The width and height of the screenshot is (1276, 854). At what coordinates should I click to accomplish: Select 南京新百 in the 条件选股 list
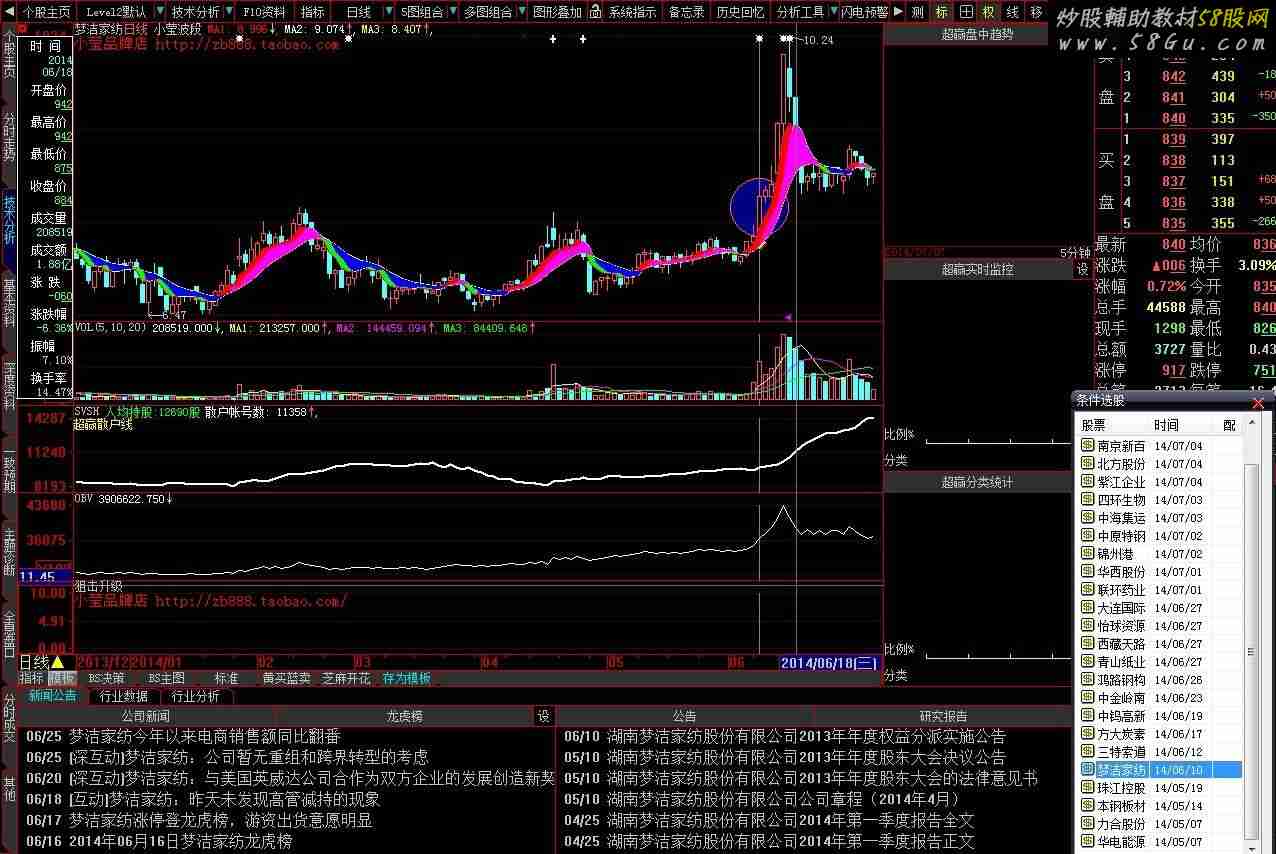(1121, 446)
